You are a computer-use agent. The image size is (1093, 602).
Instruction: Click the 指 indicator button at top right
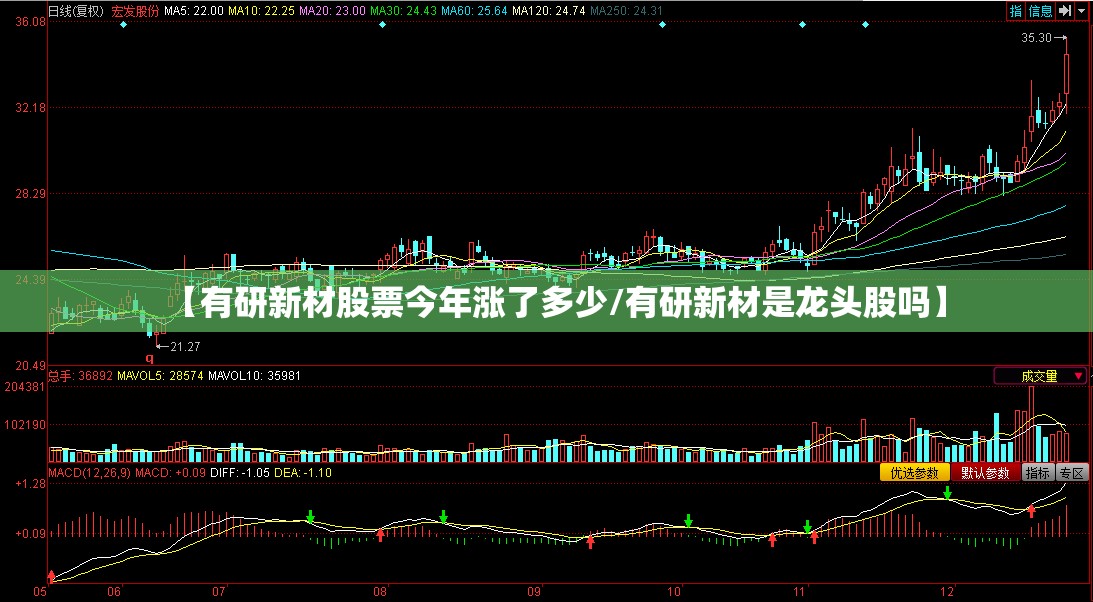(x=1016, y=10)
